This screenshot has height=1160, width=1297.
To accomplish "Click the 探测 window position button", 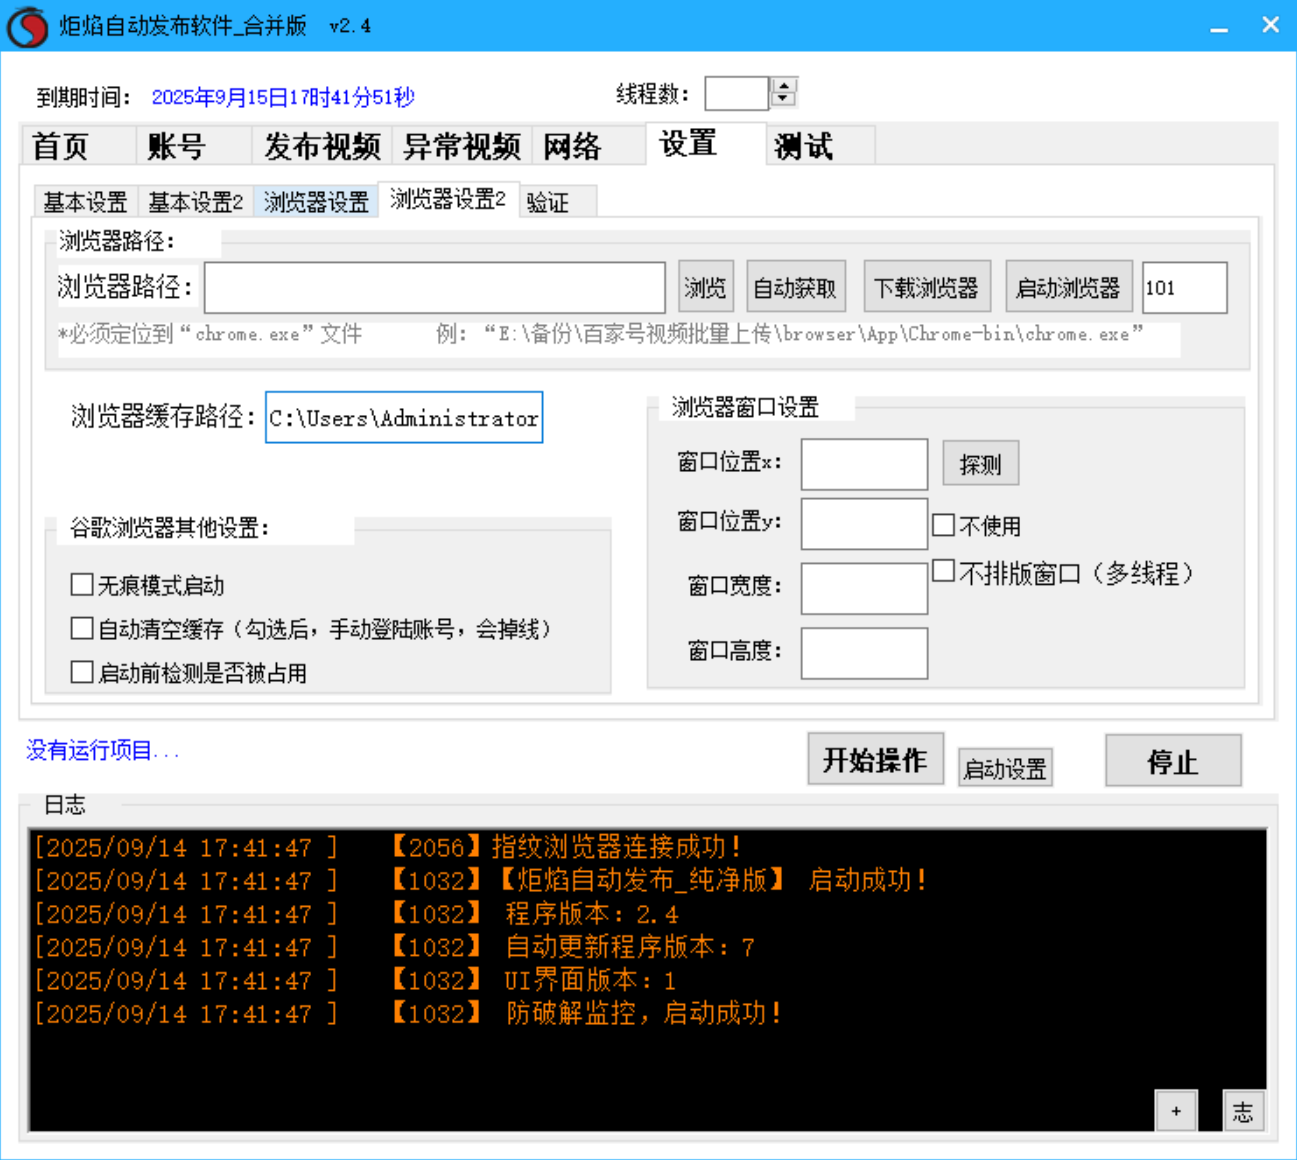I will [980, 464].
